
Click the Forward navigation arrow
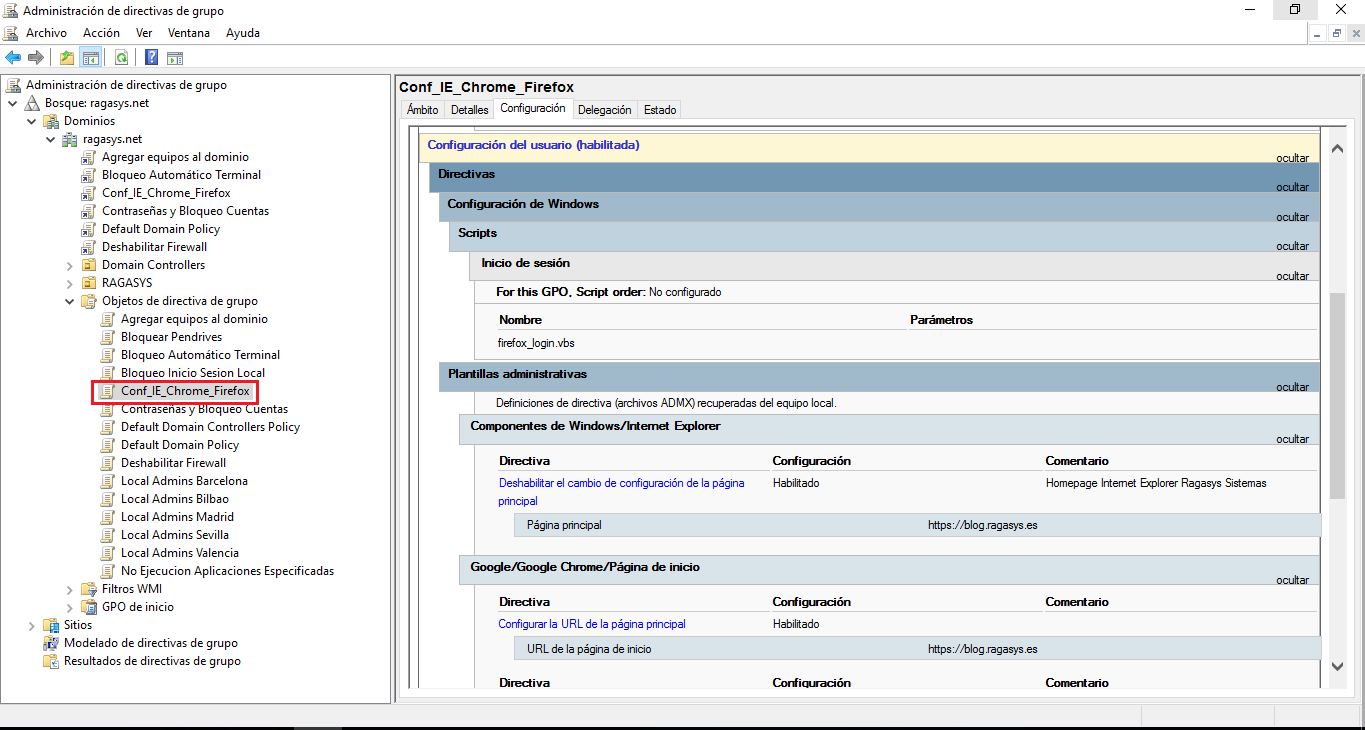click(36, 57)
